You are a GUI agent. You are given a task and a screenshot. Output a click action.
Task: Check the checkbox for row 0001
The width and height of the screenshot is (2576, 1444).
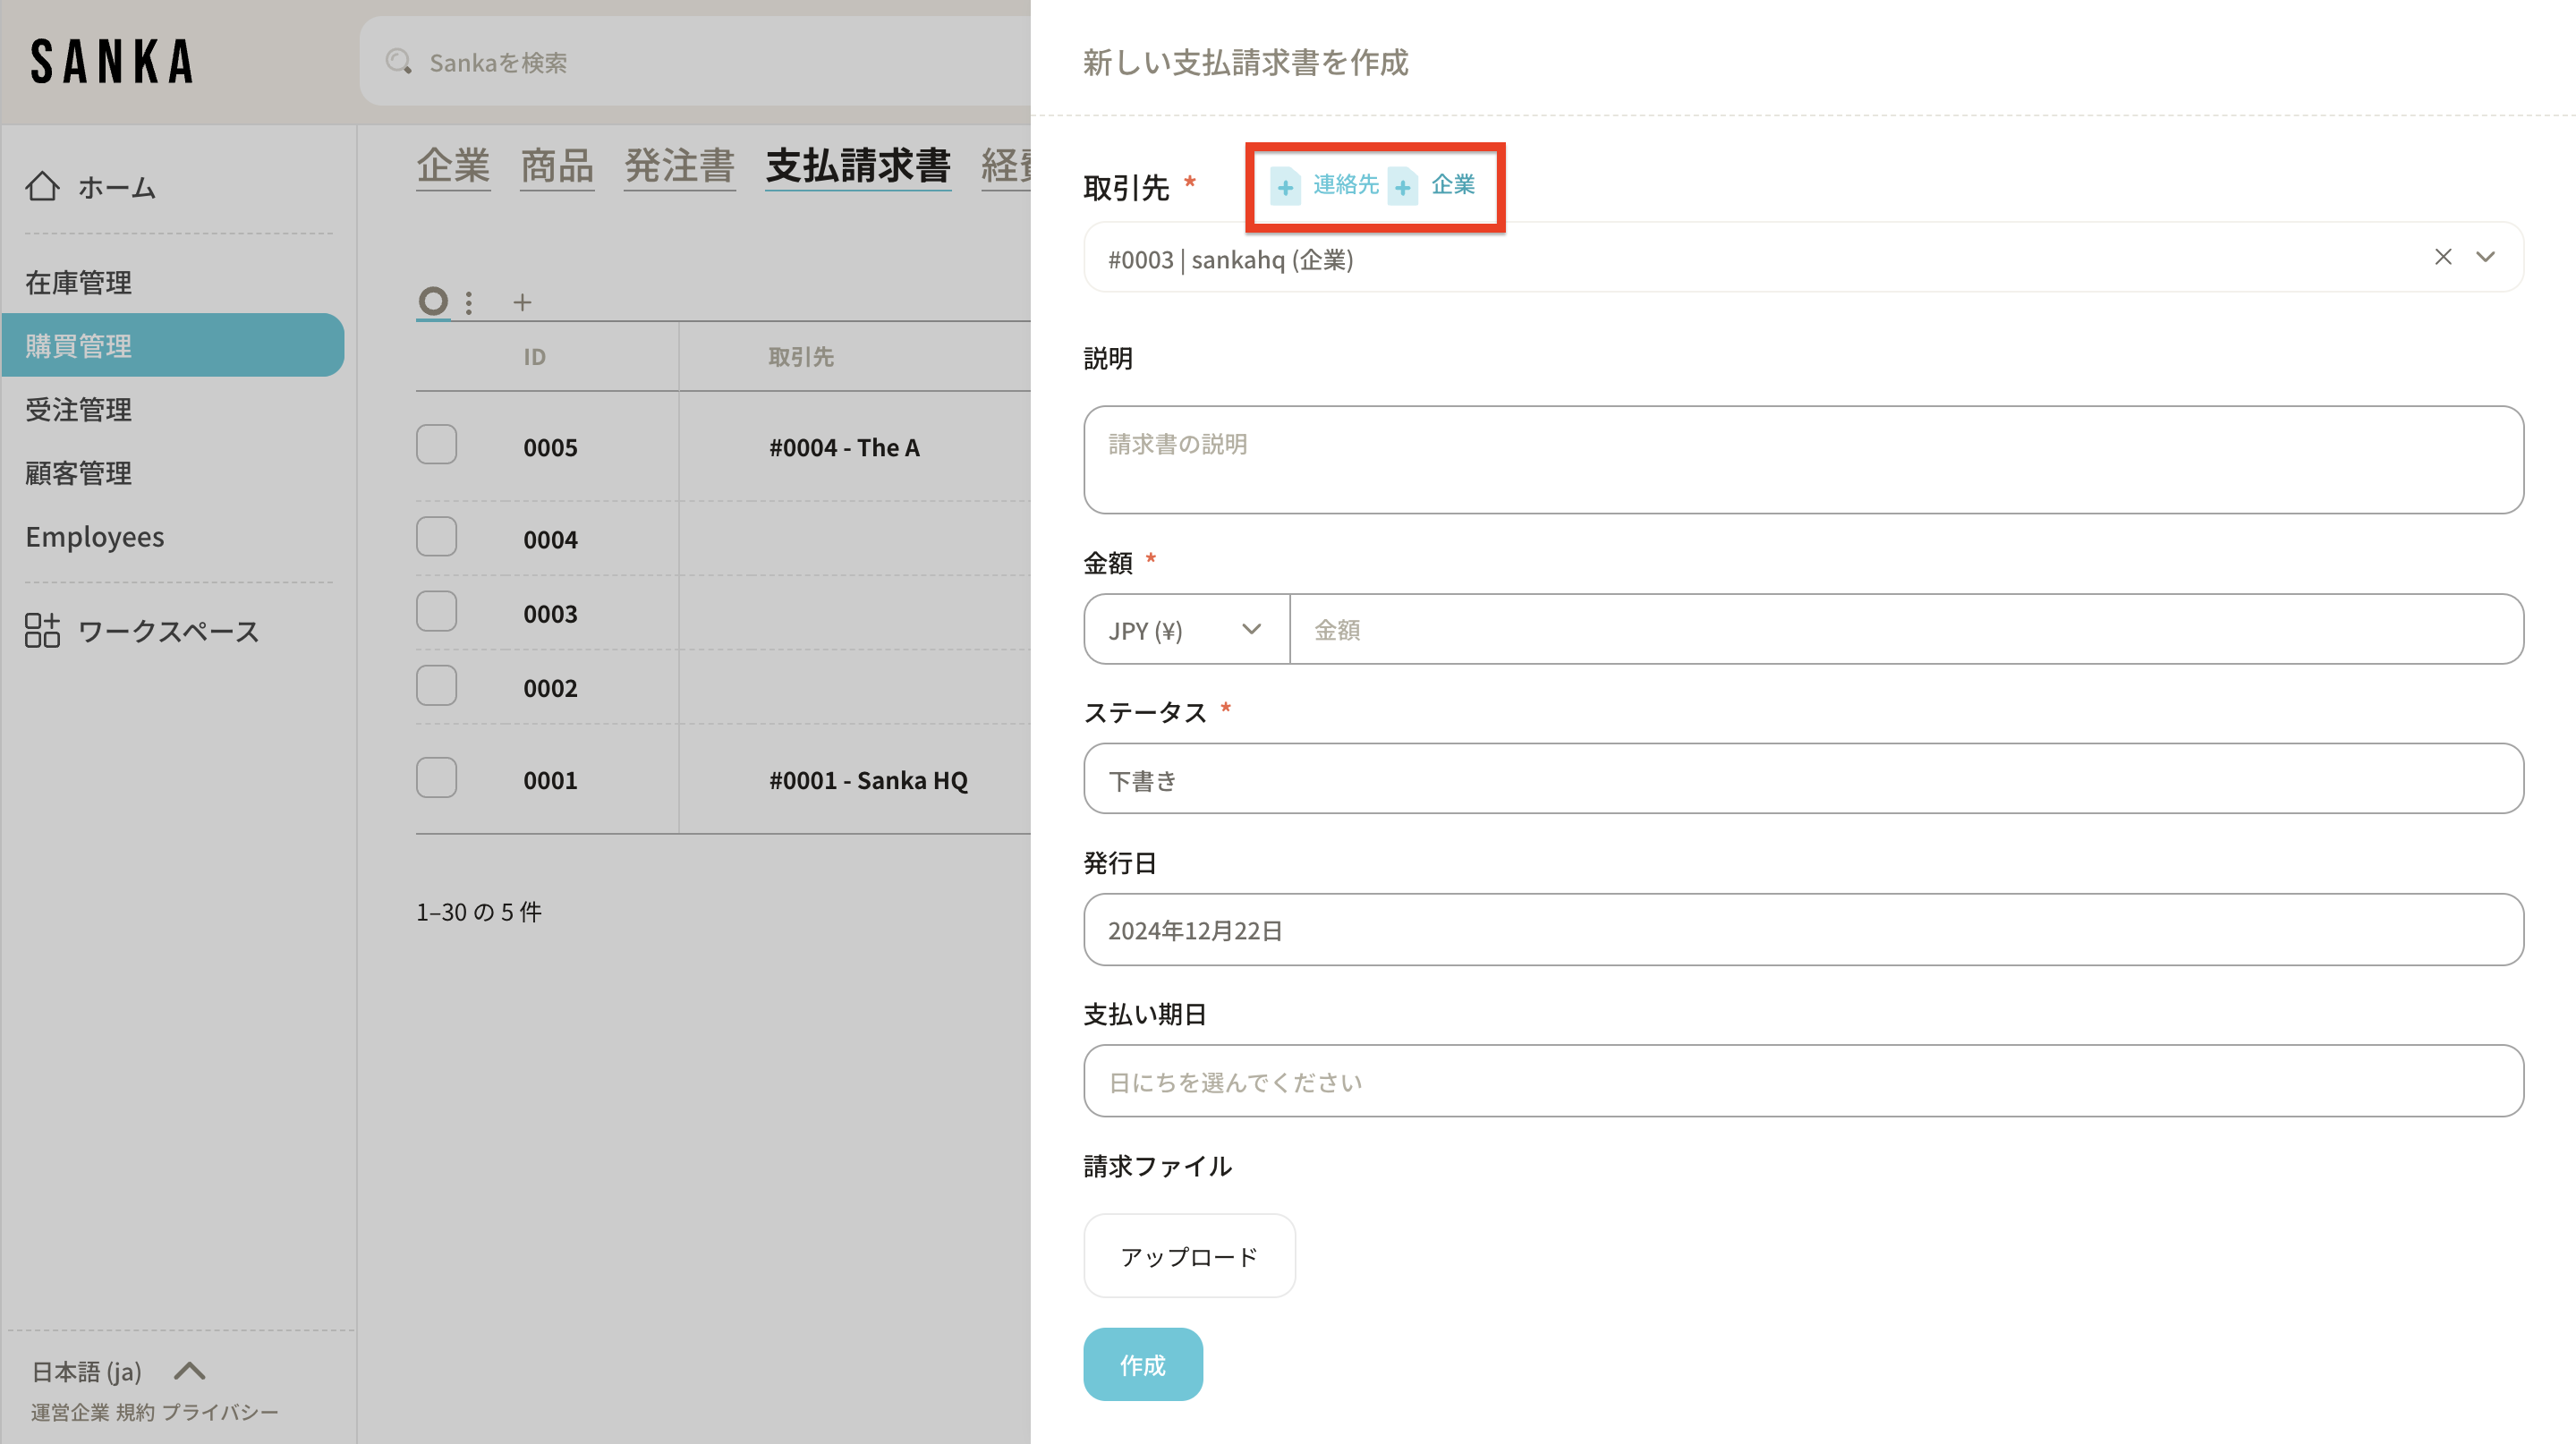pos(436,779)
